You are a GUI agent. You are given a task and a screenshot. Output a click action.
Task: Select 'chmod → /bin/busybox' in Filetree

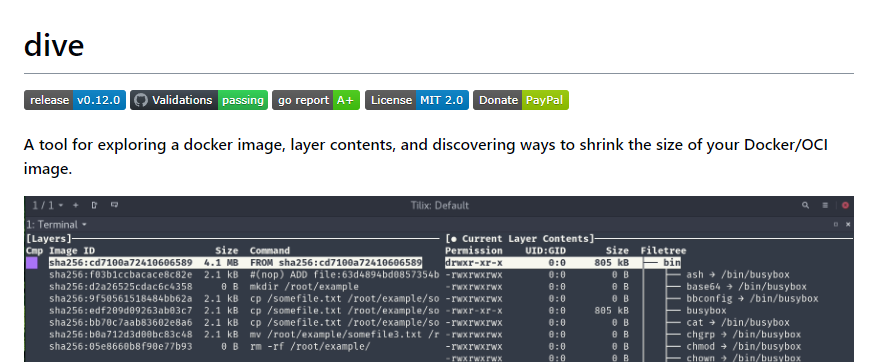[744, 346]
